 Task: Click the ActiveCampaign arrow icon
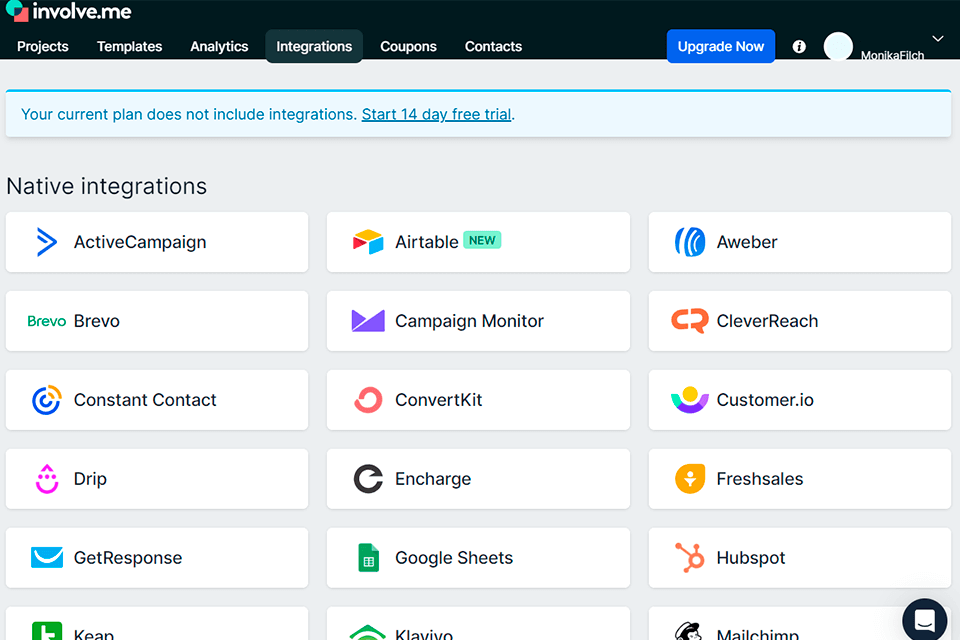coord(47,242)
